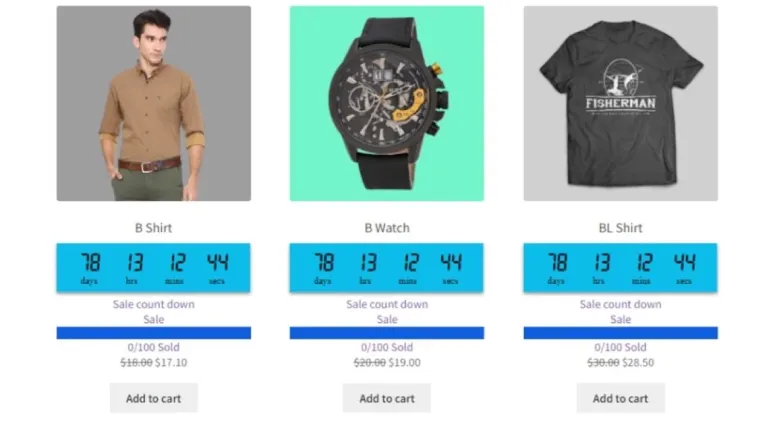Click the $19.00 sale price

coord(405,363)
